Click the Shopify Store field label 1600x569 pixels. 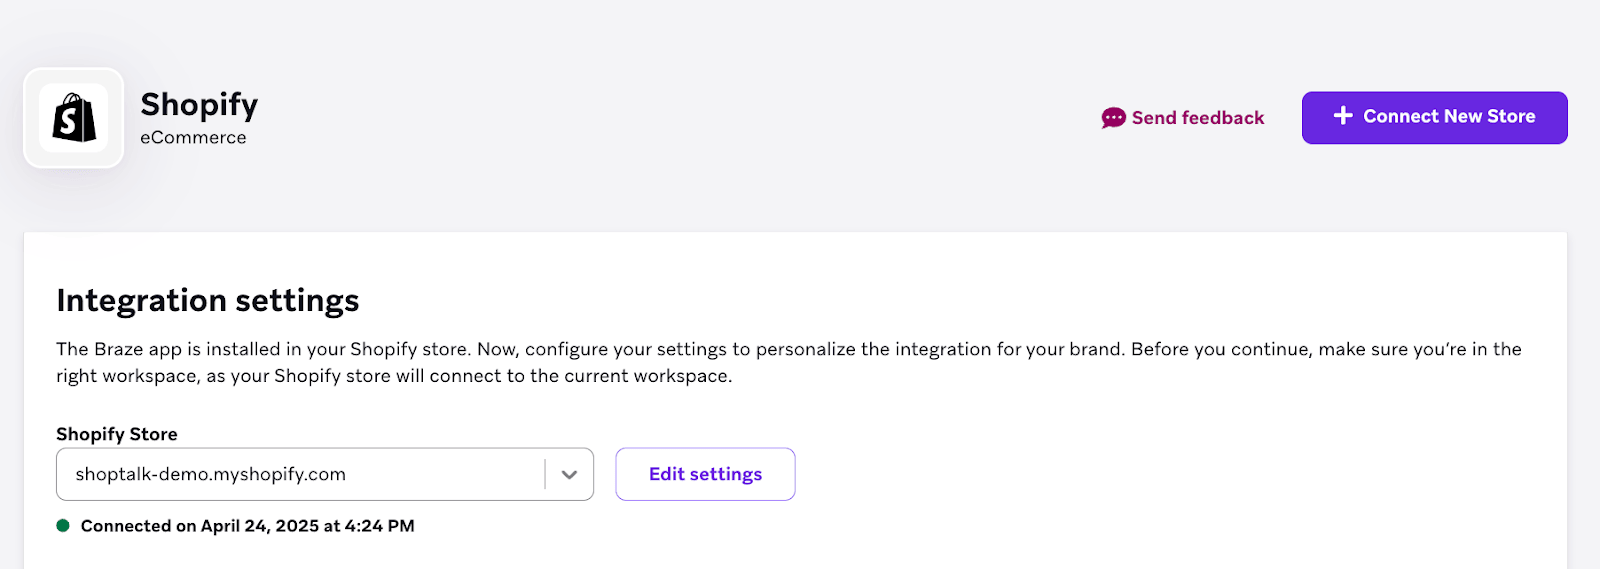pos(116,434)
